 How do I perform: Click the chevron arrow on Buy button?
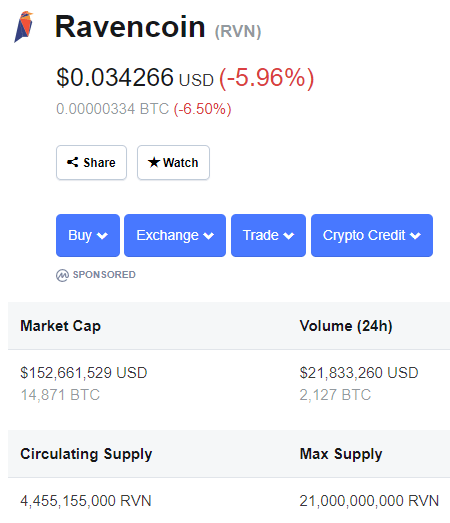(x=102, y=236)
